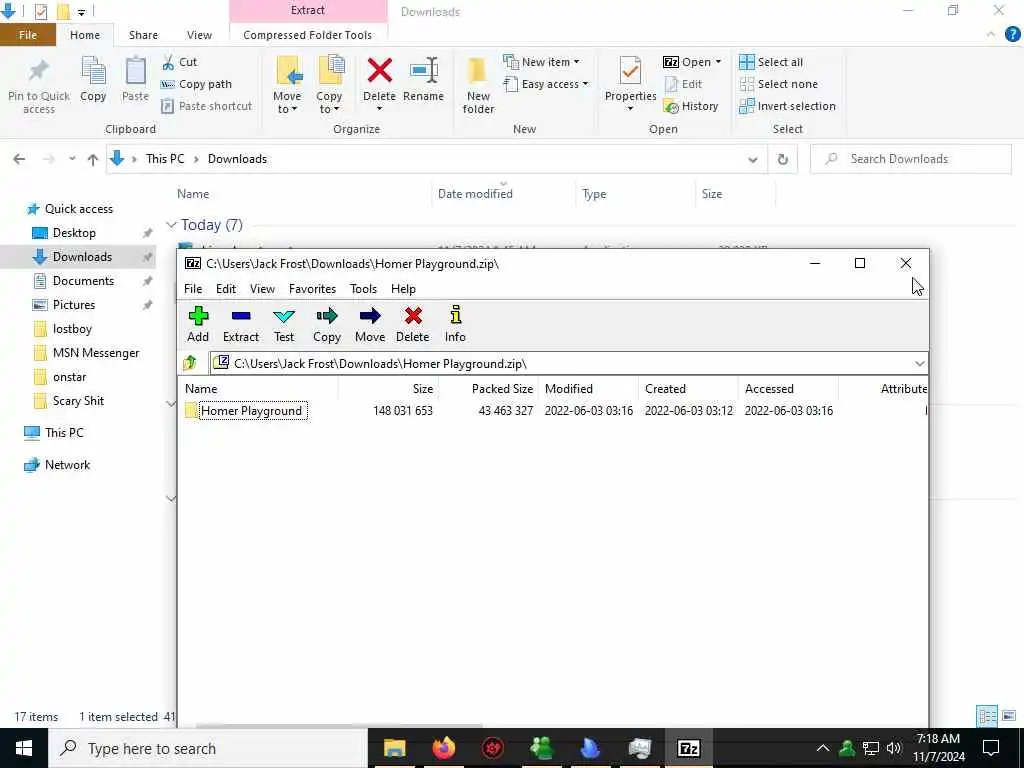Click Pin to Quick access in Explorer ribbon
Viewport: 1024px width, 768px height.
tap(39, 86)
